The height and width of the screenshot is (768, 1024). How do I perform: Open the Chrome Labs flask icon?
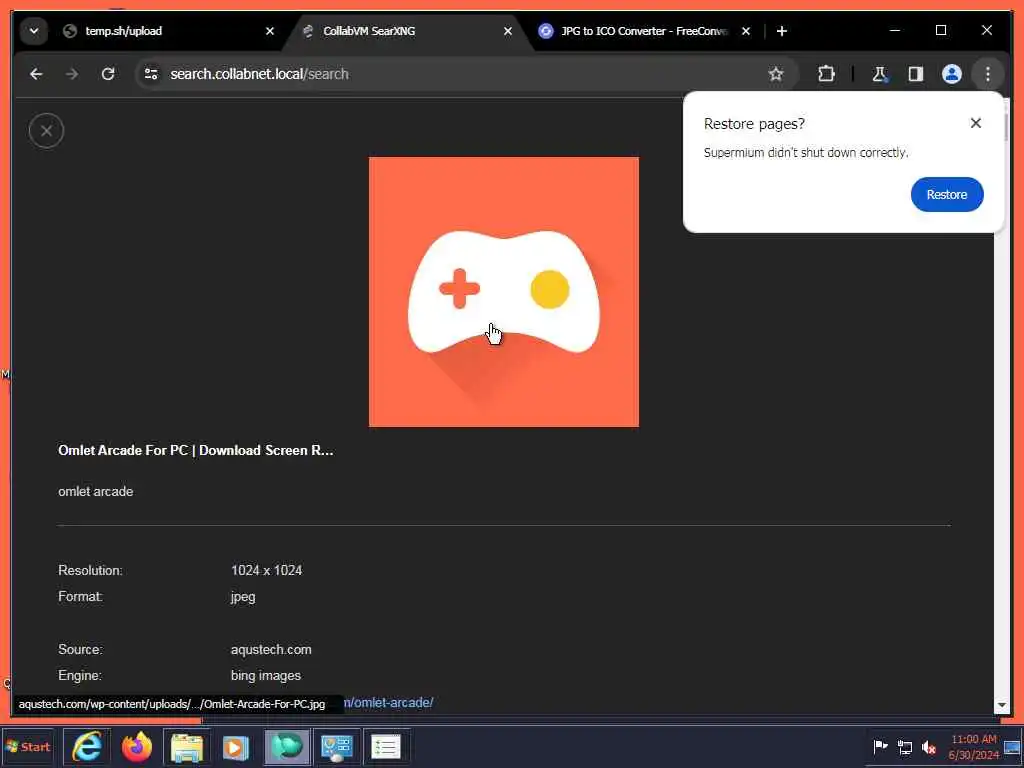880,74
